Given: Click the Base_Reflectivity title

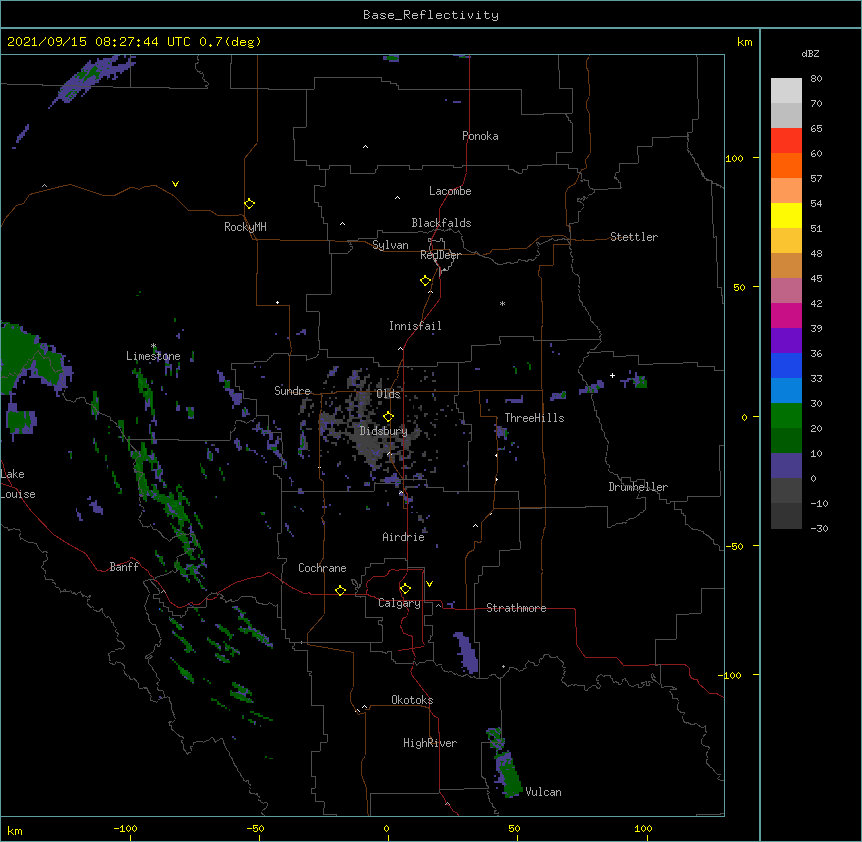Looking at the screenshot, I should (431, 15).
